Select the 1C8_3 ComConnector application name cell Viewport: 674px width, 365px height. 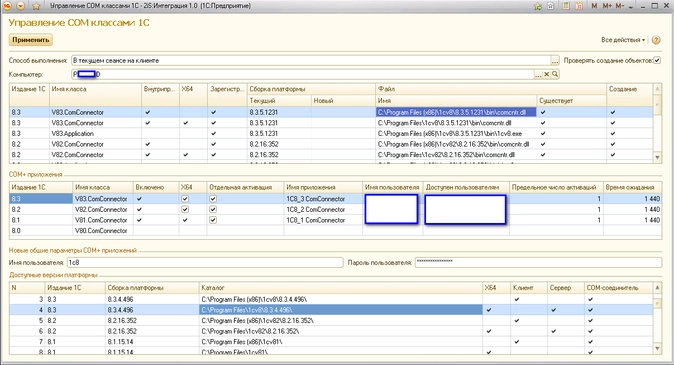[x=323, y=199]
